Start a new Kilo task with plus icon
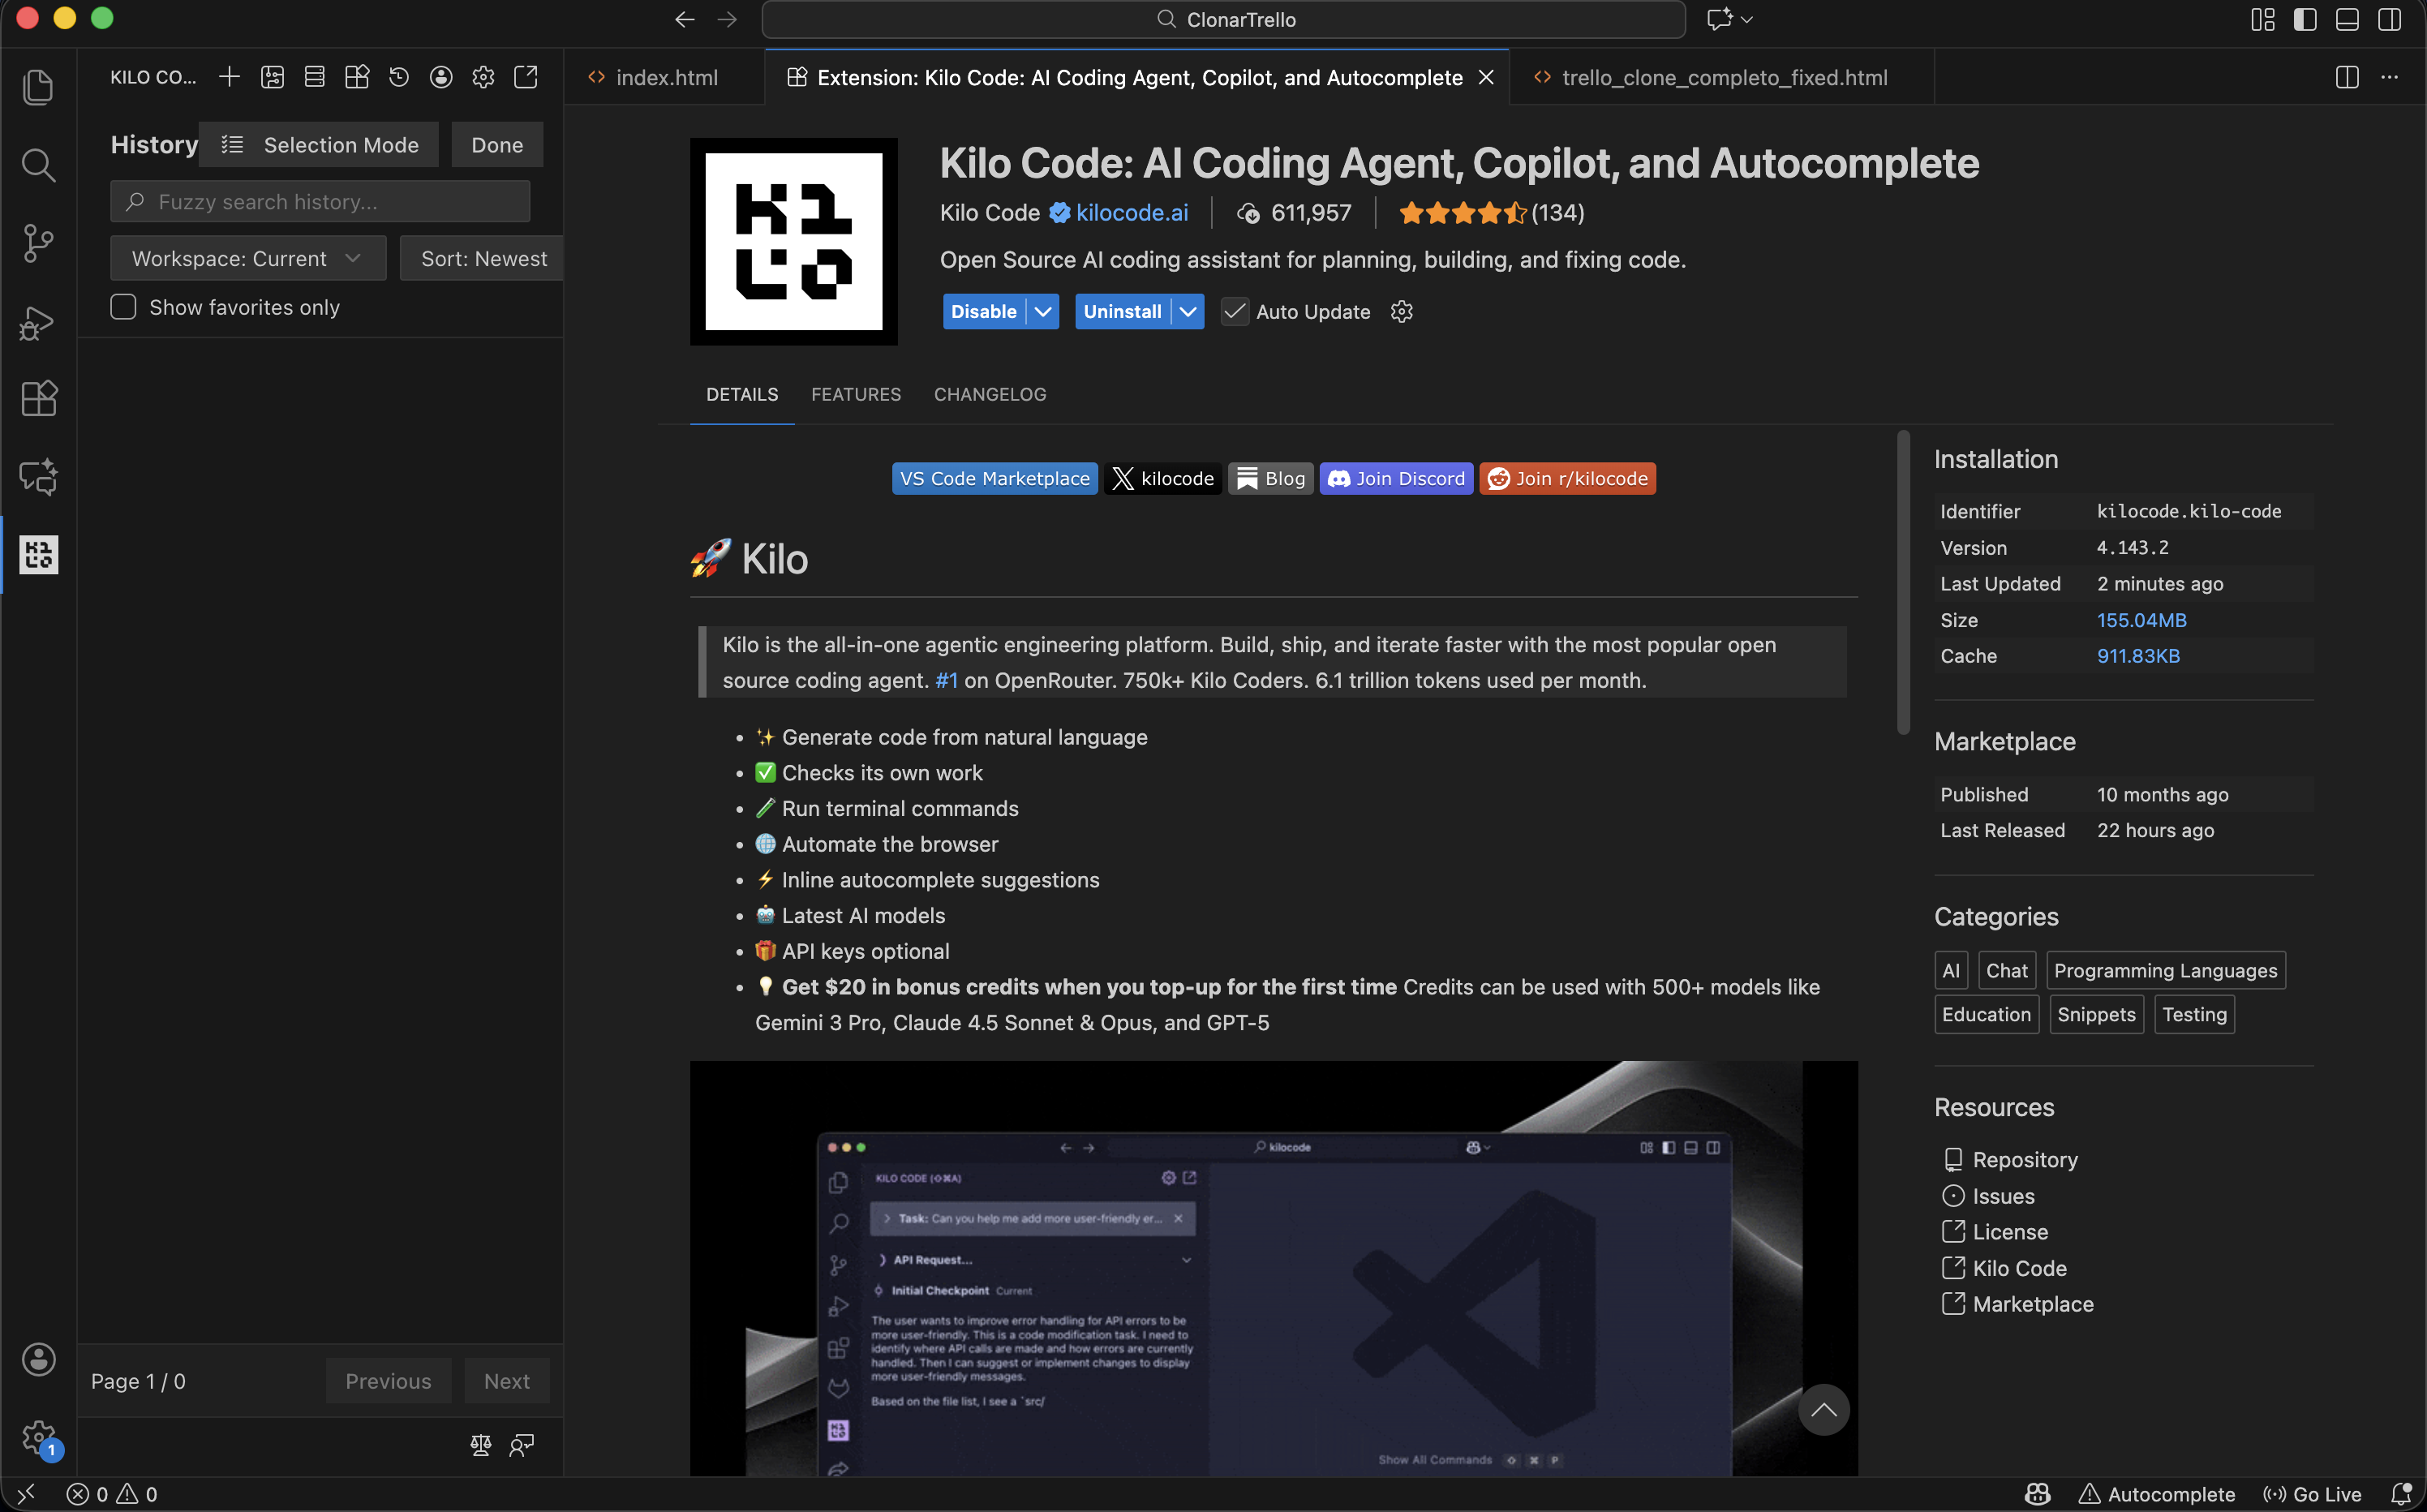The image size is (2427, 1512). [229, 77]
